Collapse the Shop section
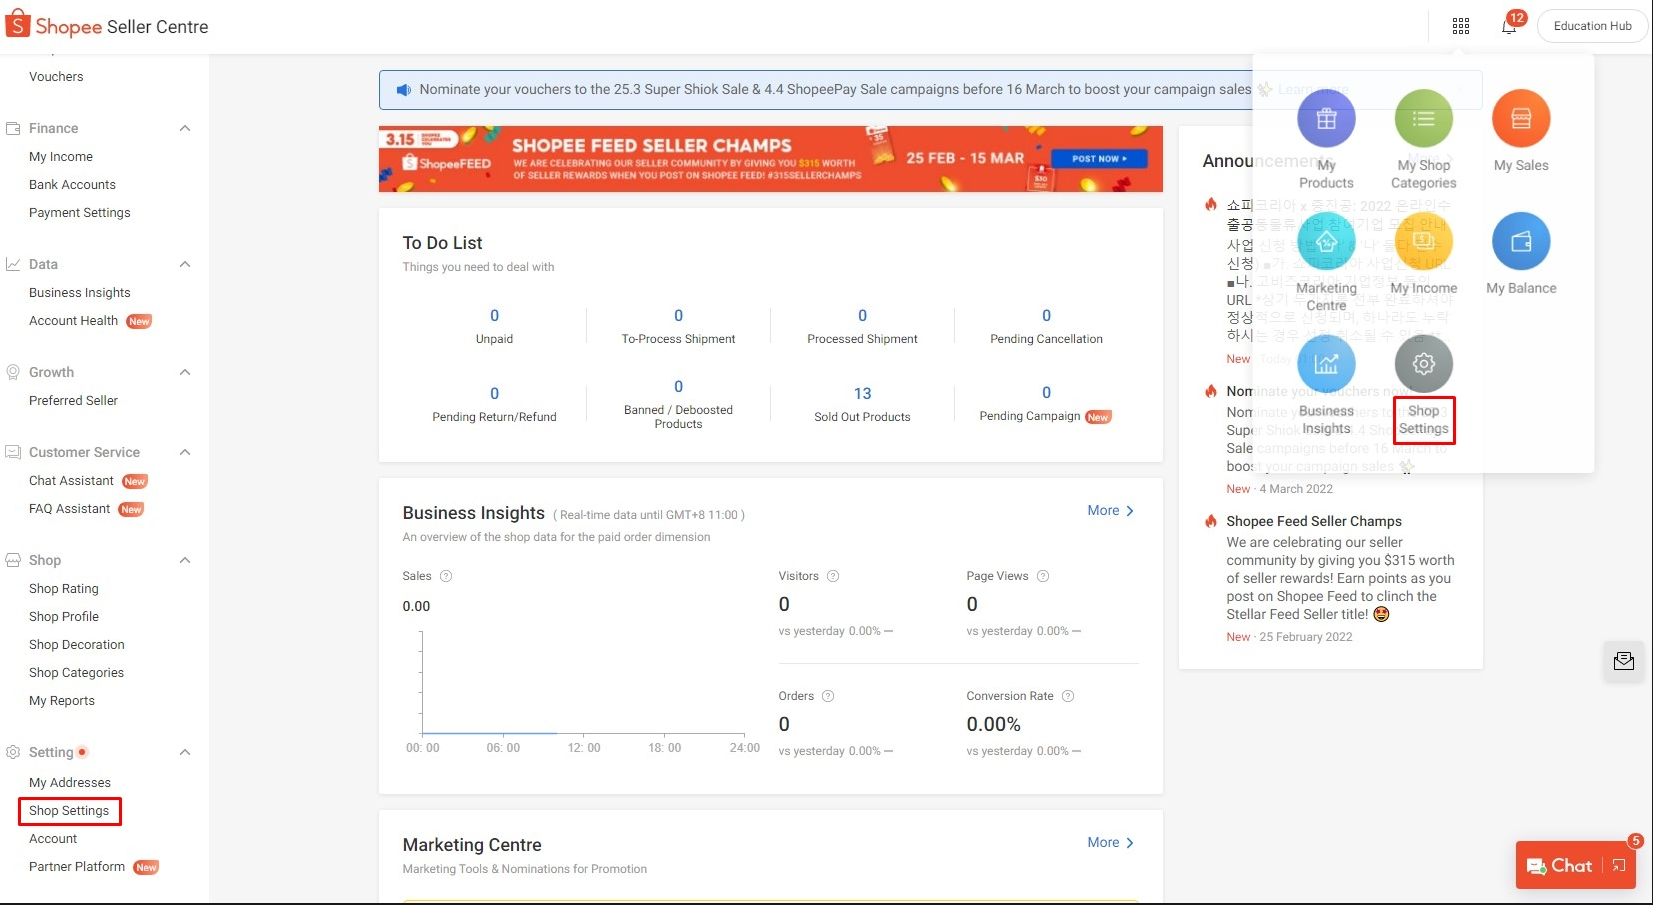This screenshot has width=1653, height=905. [x=185, y=560]
